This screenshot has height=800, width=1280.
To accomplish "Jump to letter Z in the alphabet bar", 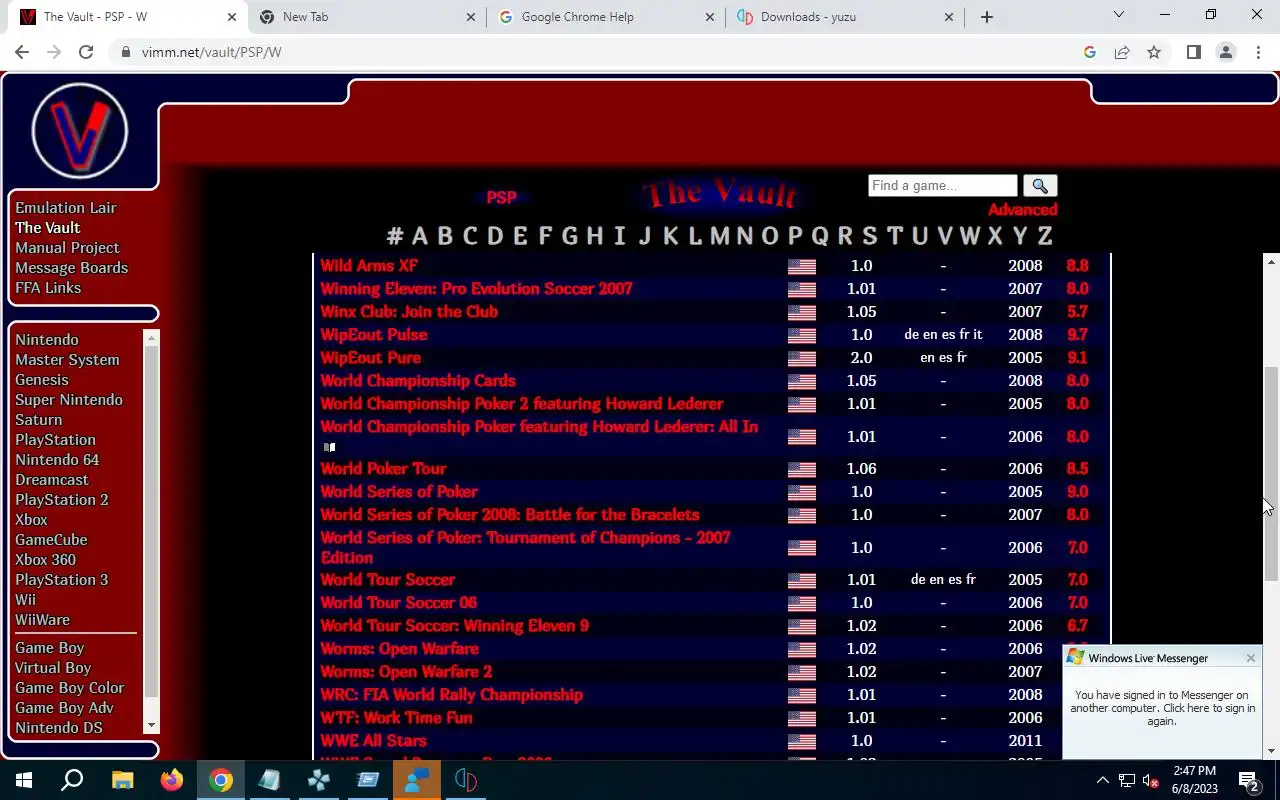I will click(1044, 236).
